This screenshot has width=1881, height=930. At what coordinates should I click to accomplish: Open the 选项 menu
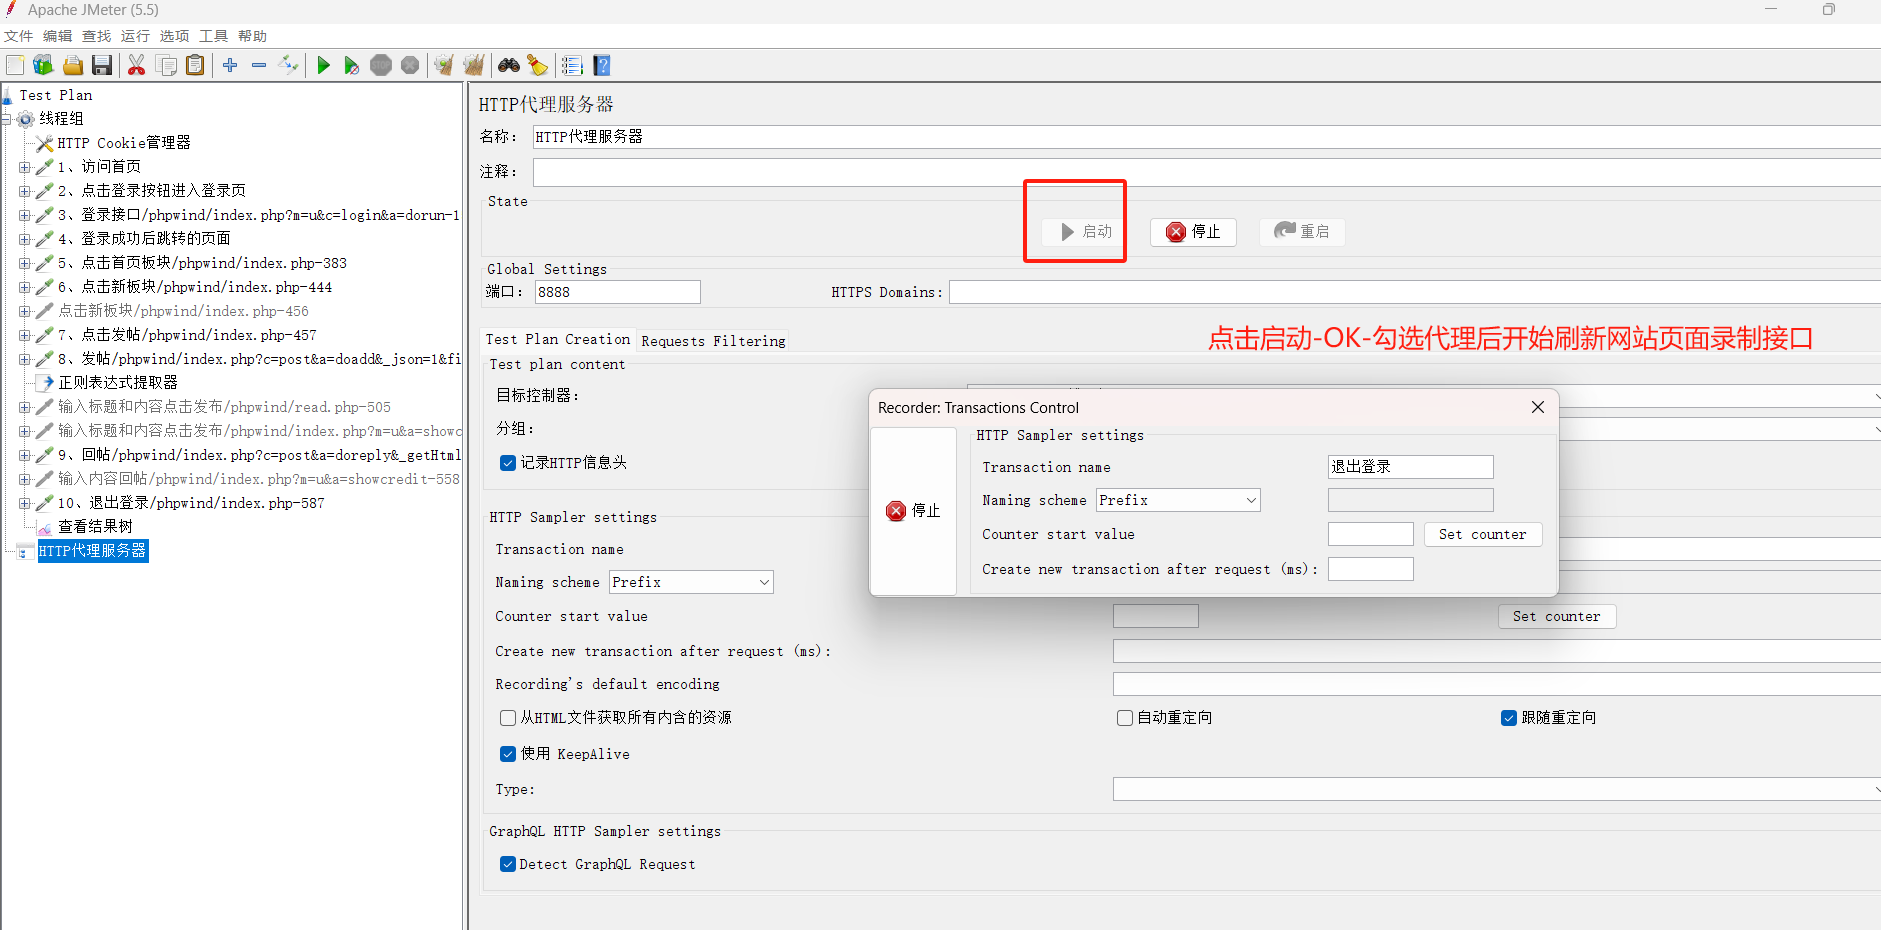point(175,36)
